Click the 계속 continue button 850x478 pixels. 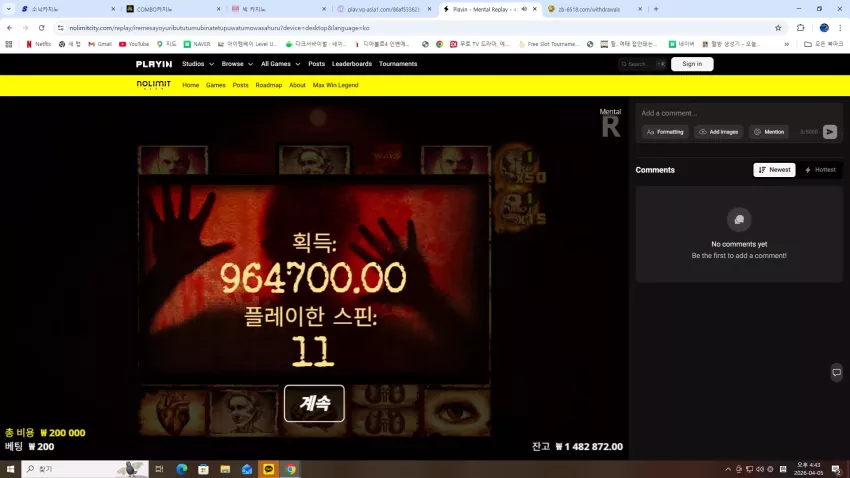(x=314, y=403)
